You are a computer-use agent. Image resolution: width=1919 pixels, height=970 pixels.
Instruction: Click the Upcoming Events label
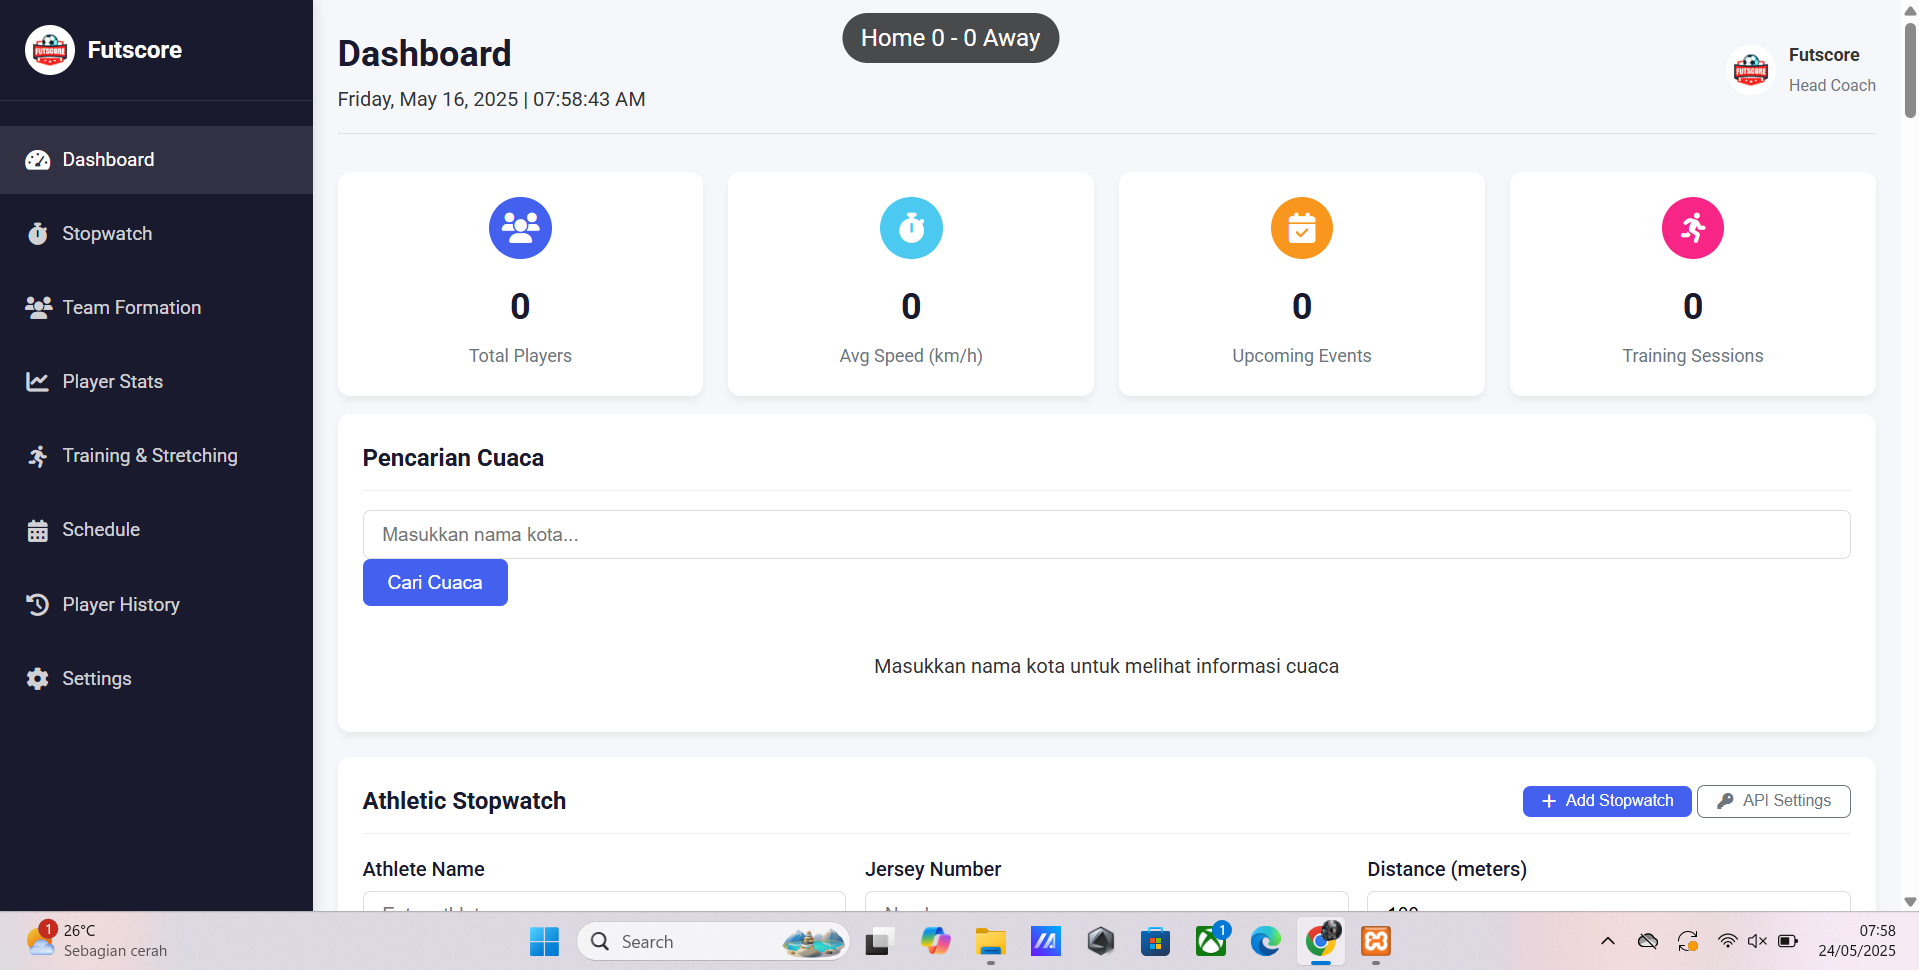[x=1302, y=356]
